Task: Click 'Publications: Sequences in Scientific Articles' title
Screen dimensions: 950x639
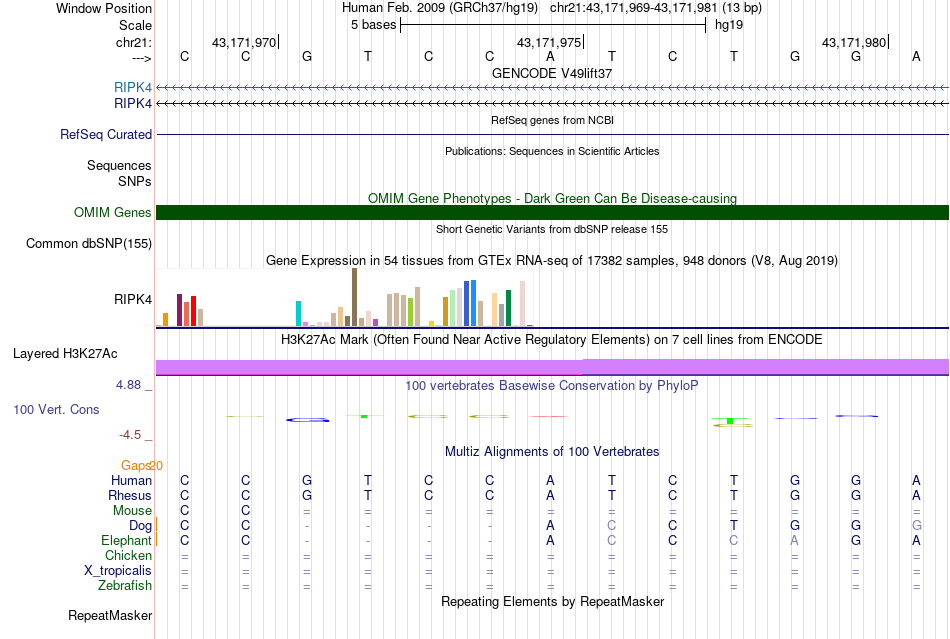Action: tap(552, 151)
